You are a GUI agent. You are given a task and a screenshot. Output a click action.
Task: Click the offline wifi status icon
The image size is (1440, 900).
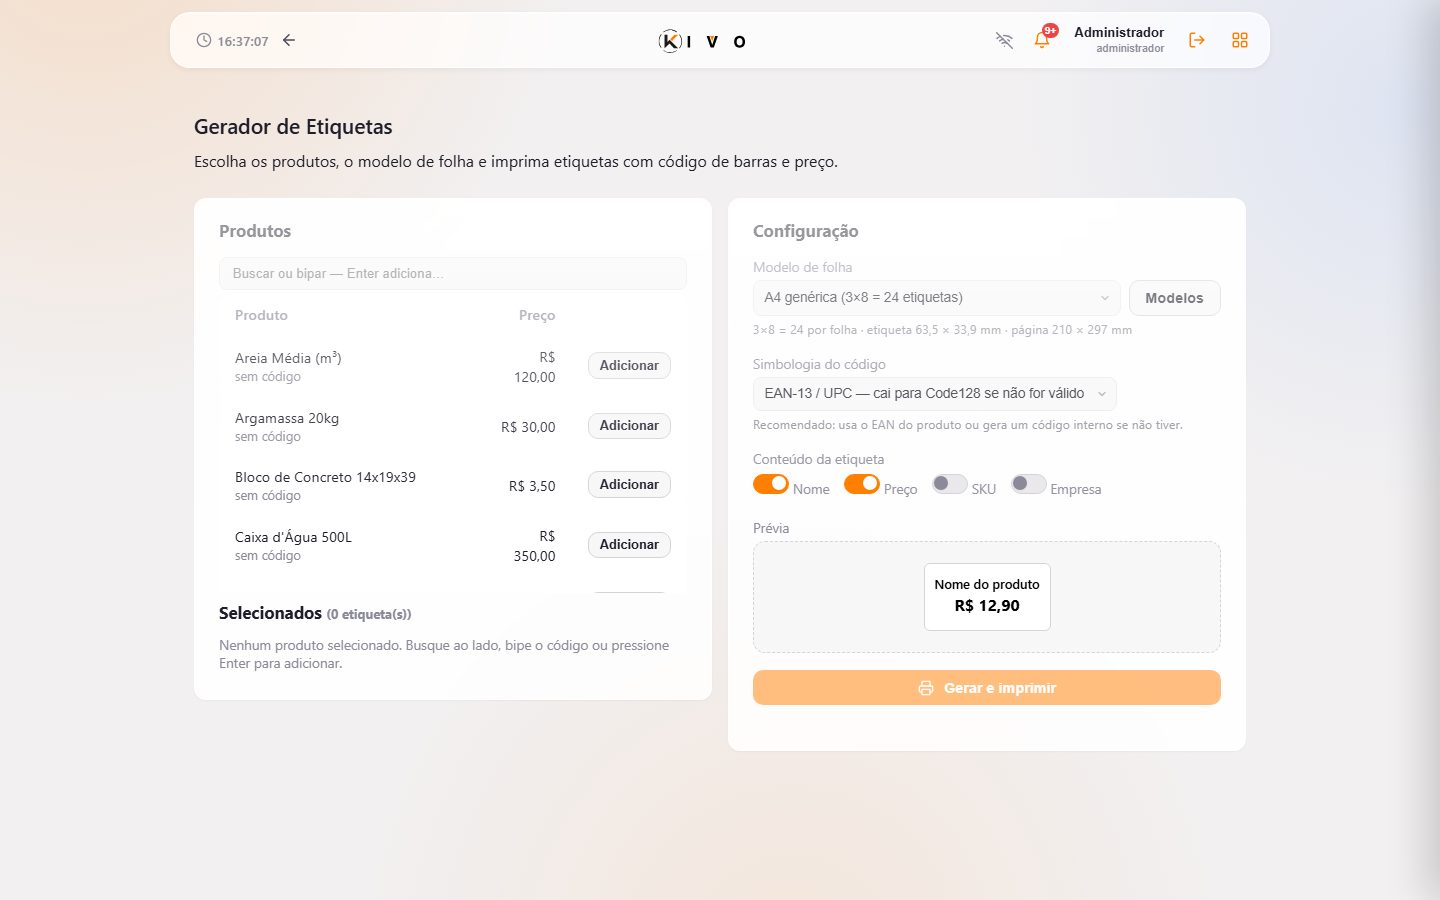[x=1004, y=40]
